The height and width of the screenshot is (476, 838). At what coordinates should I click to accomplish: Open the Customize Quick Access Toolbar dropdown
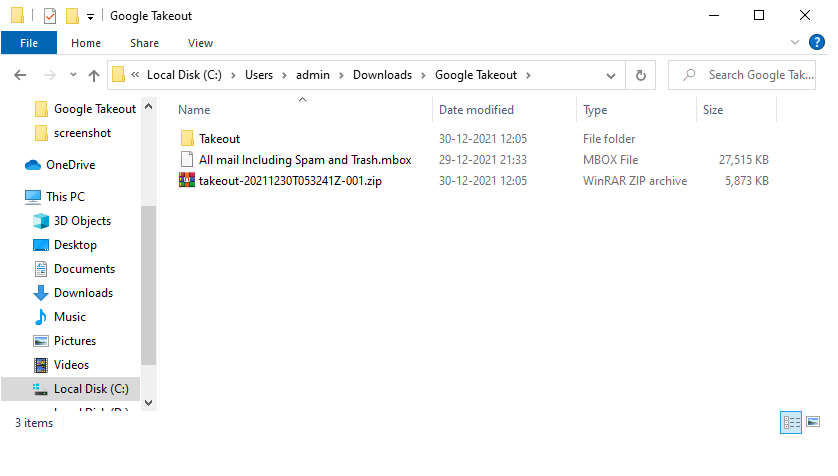click(90, 17)
